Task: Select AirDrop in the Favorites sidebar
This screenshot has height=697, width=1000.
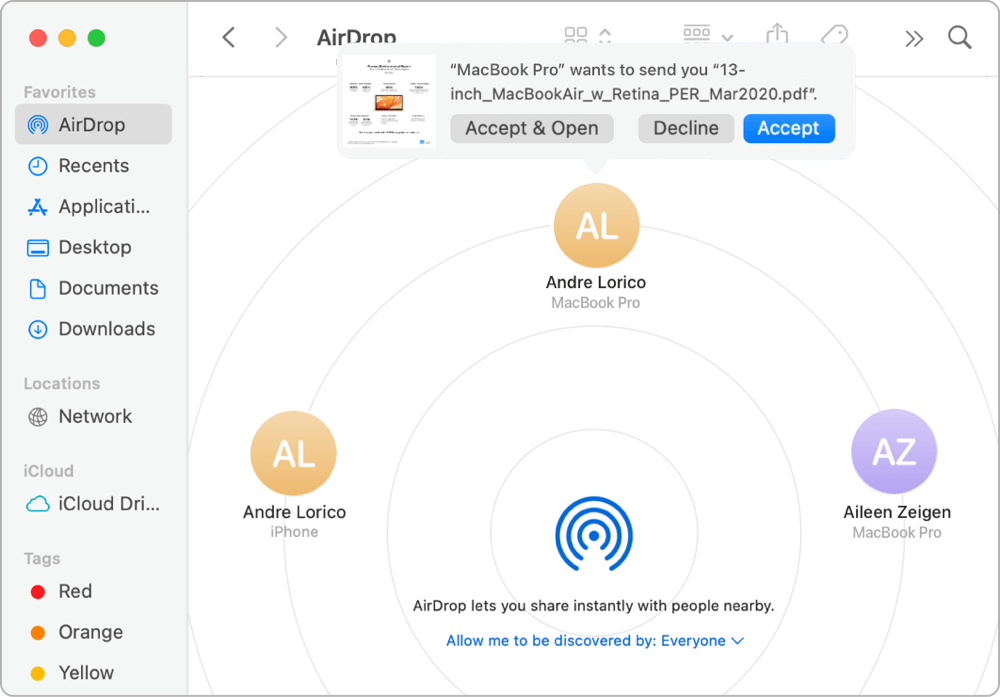Action: coord(93,124)
